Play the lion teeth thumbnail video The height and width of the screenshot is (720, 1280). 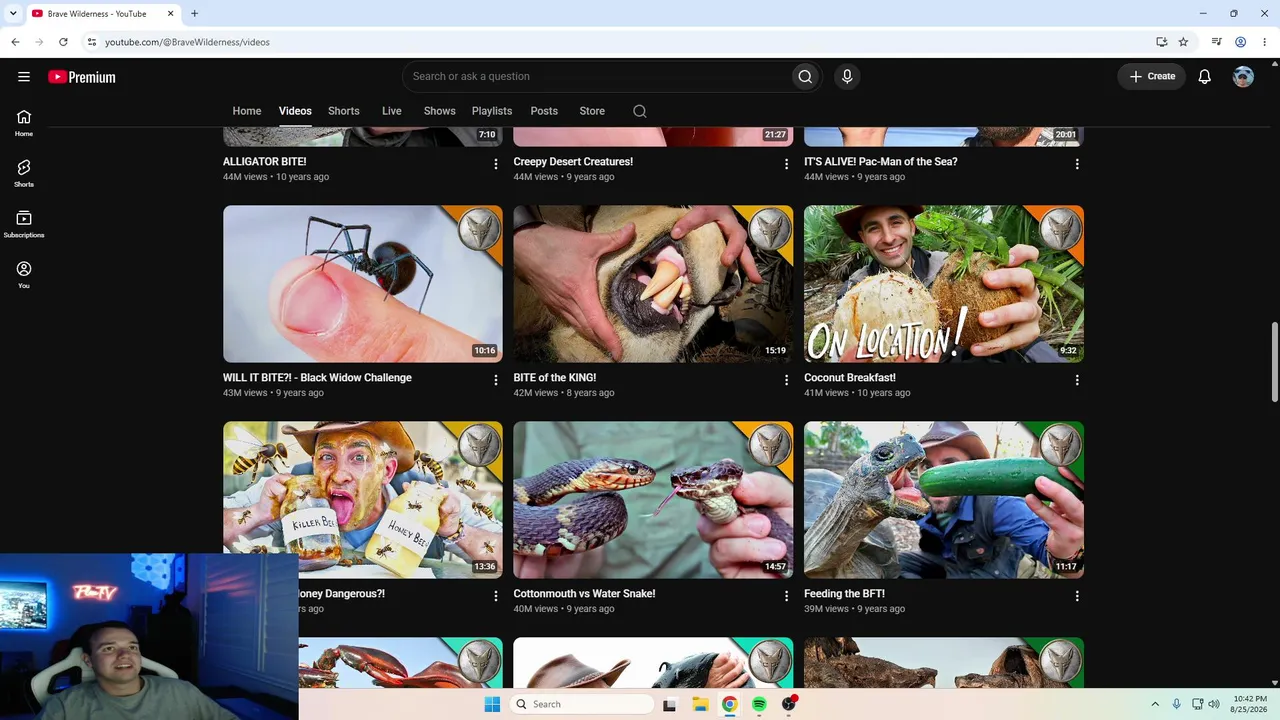coord(653,284)
